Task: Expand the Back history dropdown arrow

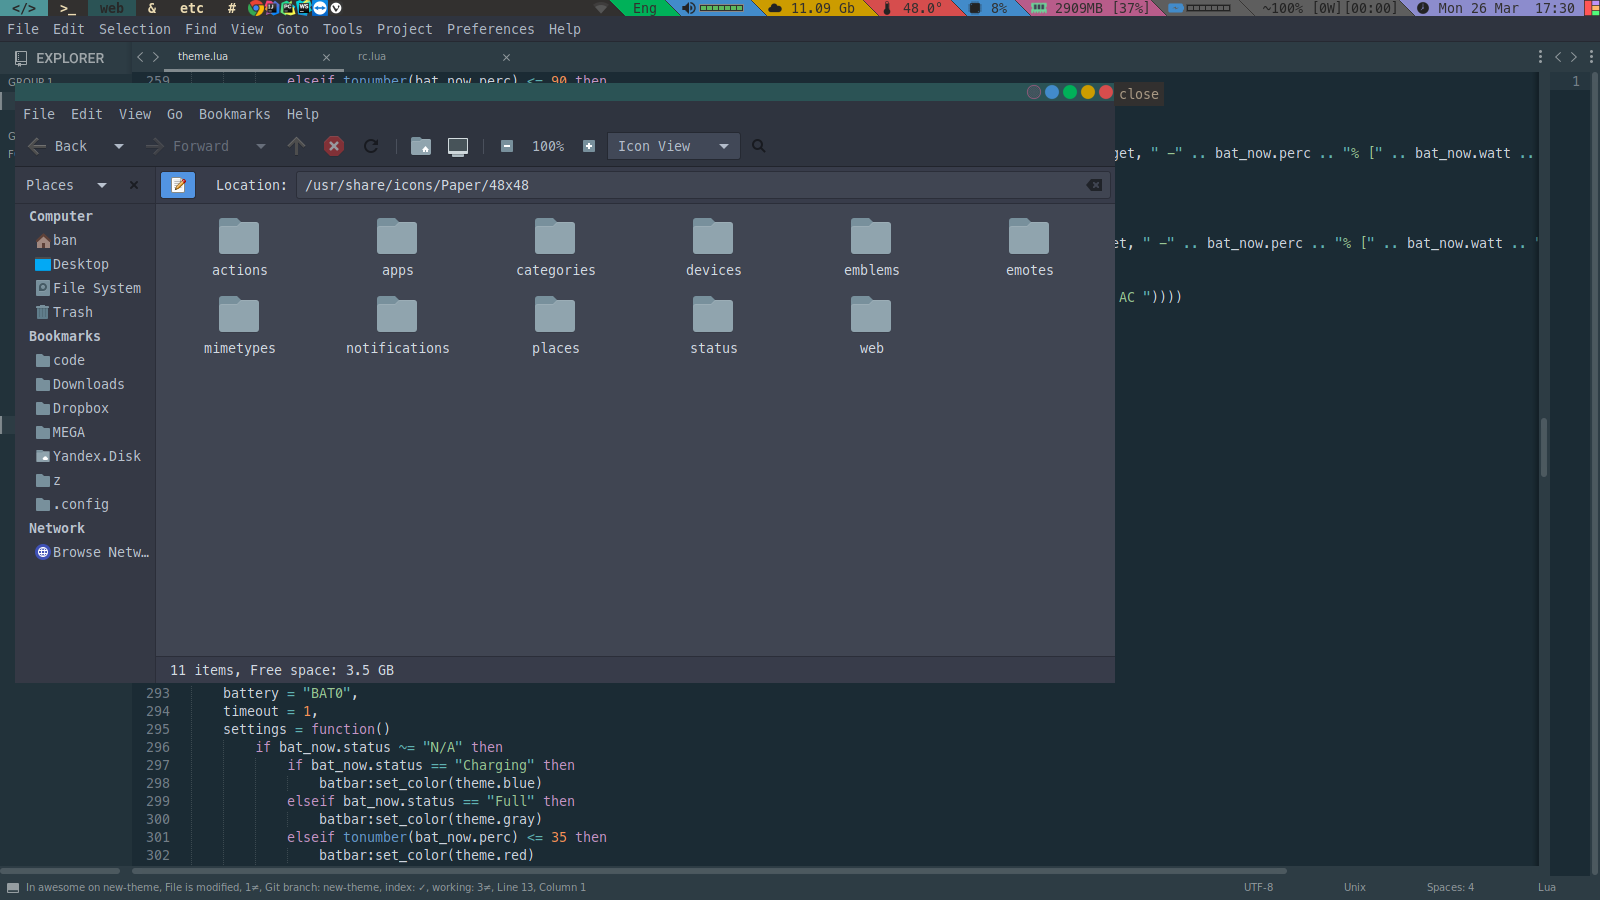Action: click(119, 146)
